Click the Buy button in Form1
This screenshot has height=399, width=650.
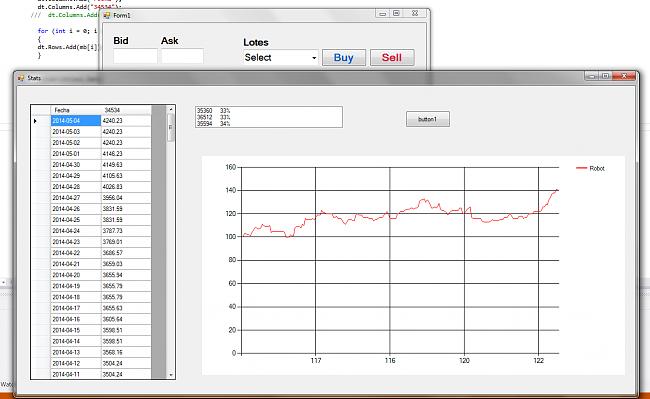coord(344,58)
